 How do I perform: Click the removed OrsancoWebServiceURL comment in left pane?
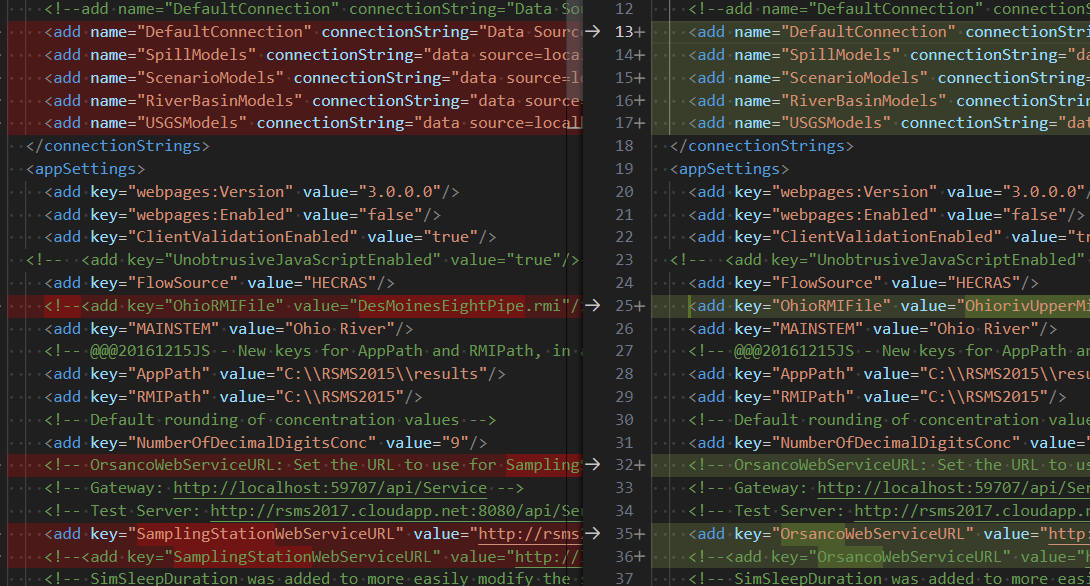point(295,465)
